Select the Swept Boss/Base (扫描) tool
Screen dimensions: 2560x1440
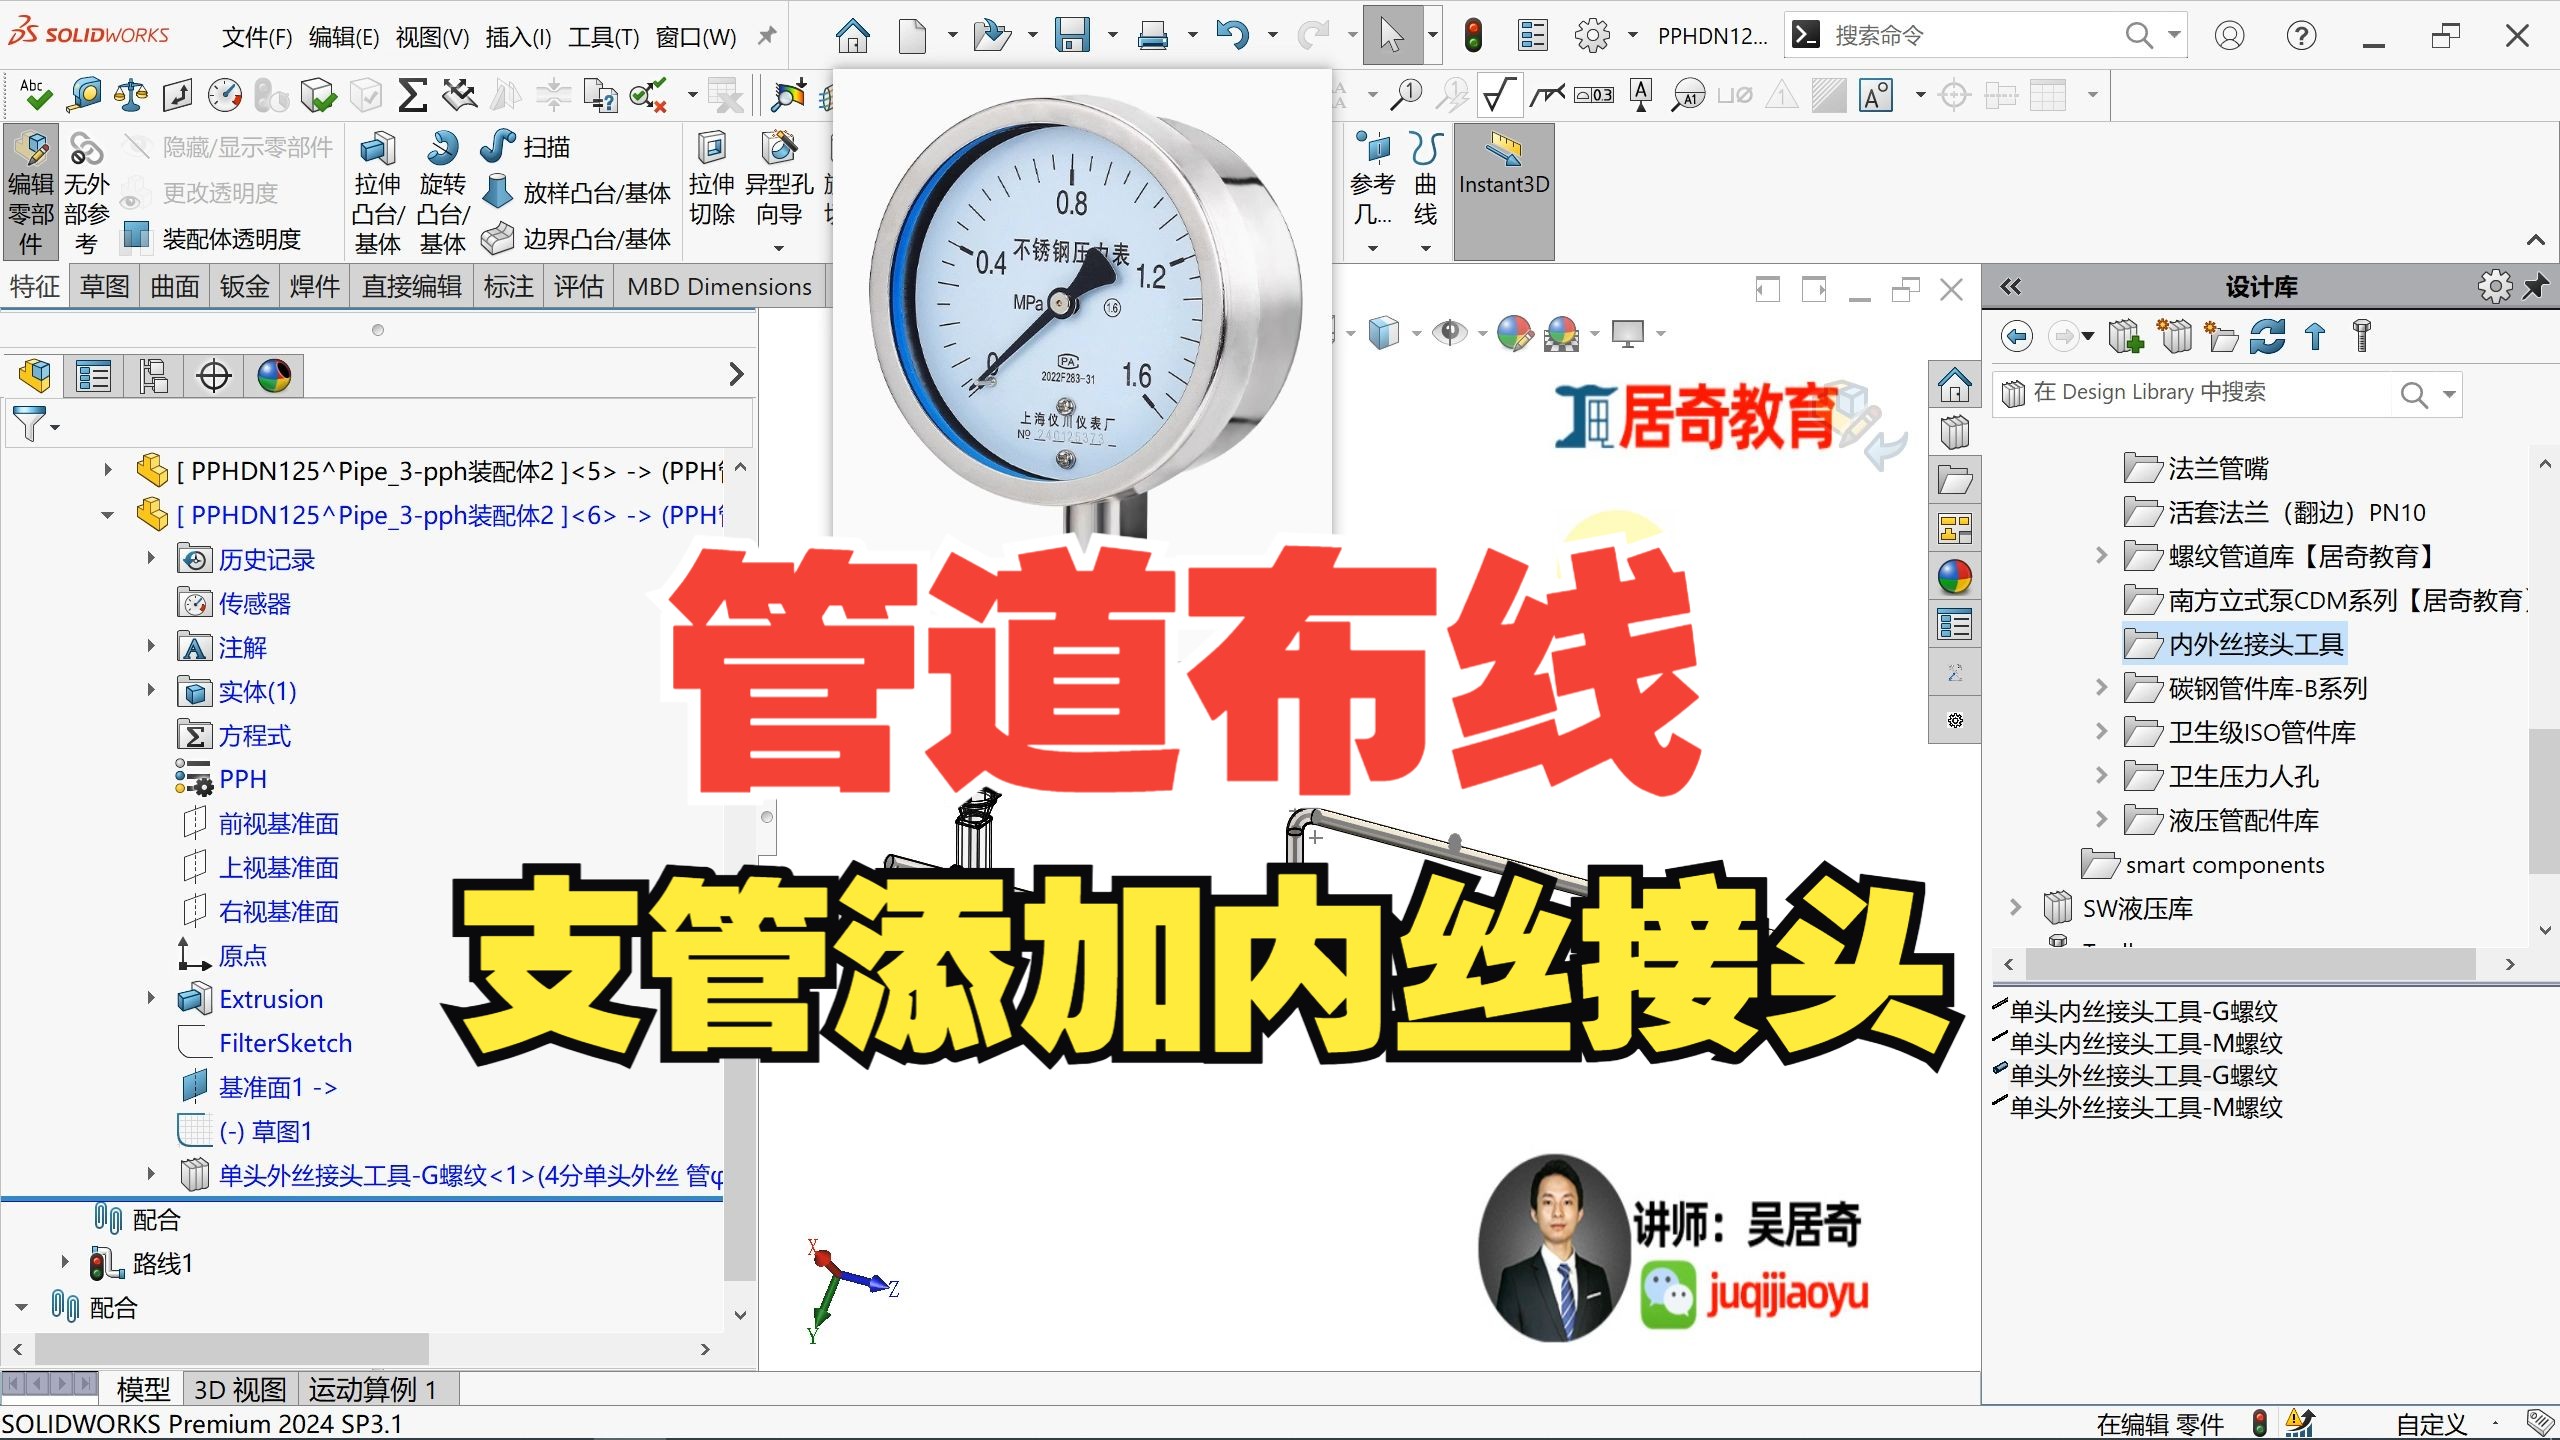click(525, 147)
